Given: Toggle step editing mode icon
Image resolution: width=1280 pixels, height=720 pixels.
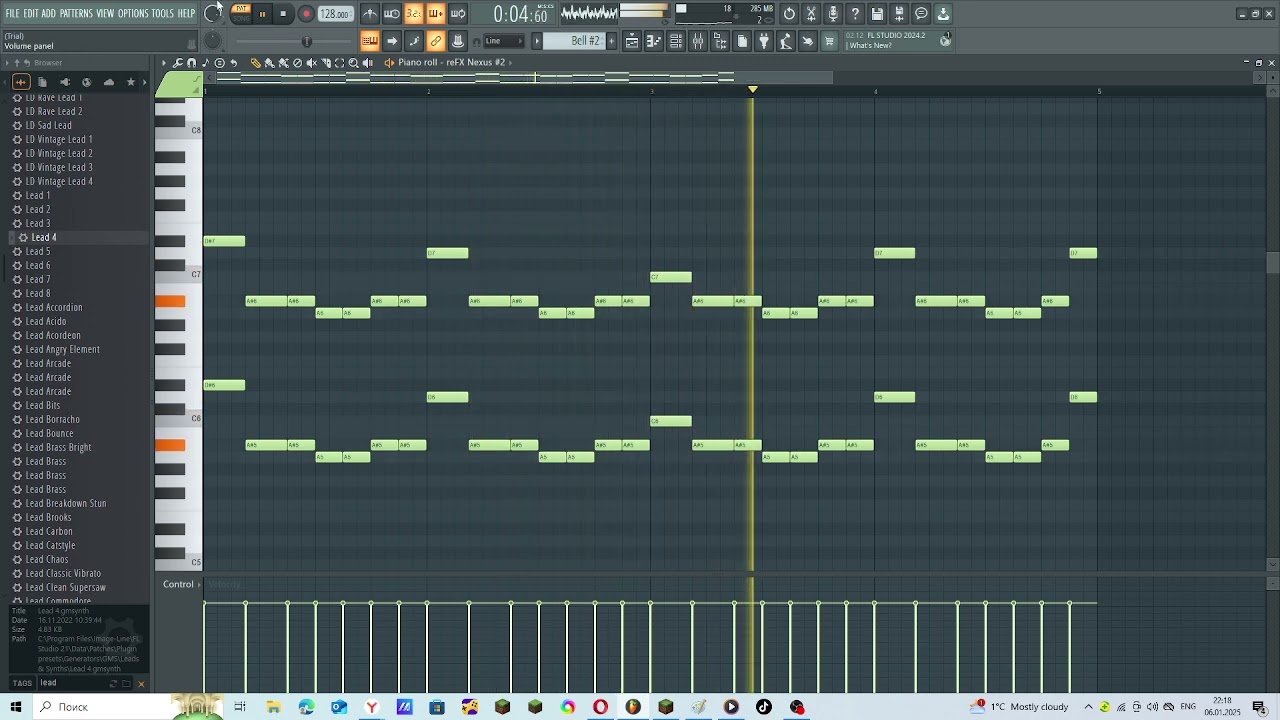Looking at the screenshot, I should 414,41.
